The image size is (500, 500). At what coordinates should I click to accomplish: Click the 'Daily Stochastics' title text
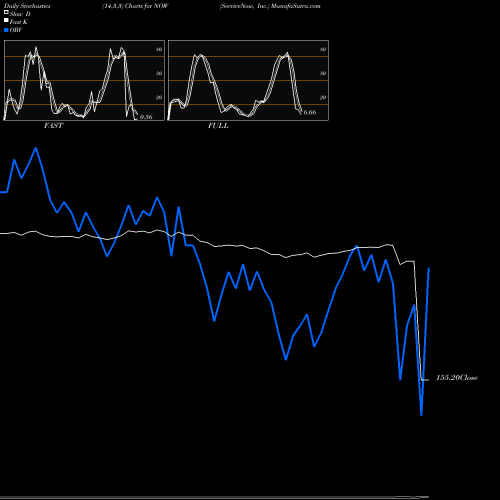(27, 6)
